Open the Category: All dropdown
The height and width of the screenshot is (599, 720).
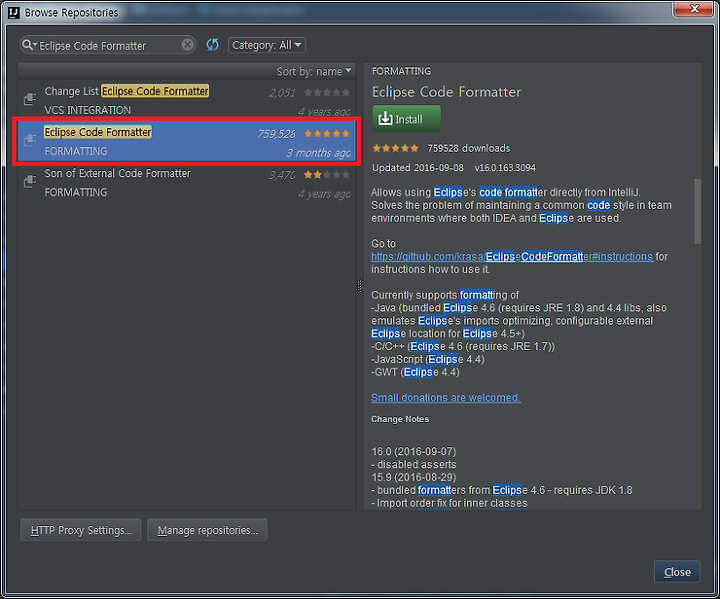[267, 45]
